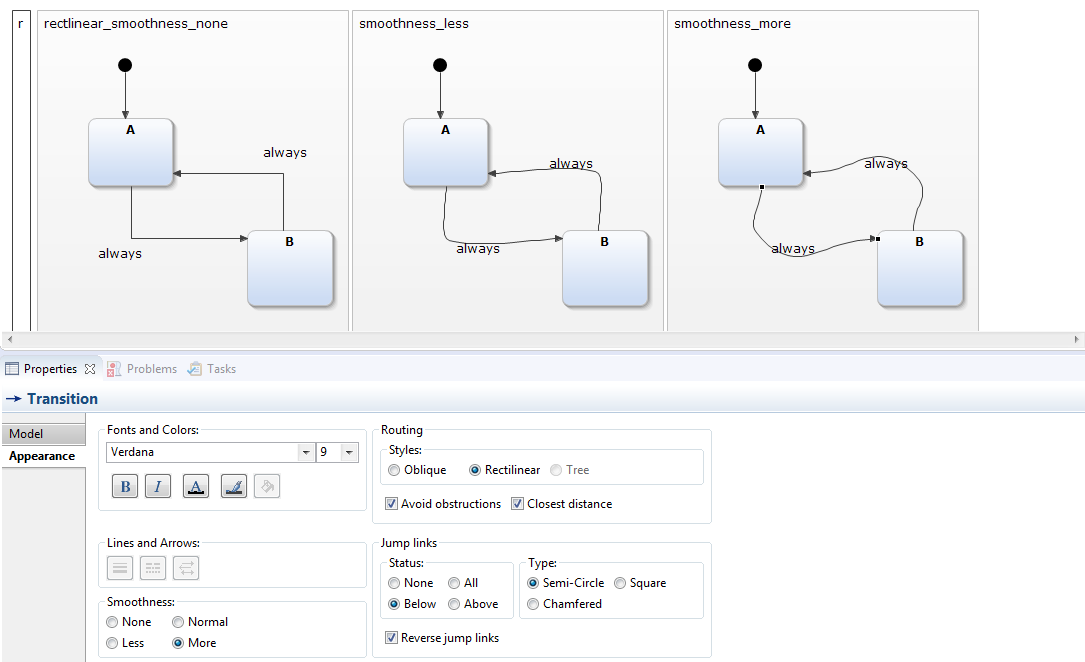Select state B in smoothness_more diagram
Viewport: 1085px width, 662px height.
(920, 268)
